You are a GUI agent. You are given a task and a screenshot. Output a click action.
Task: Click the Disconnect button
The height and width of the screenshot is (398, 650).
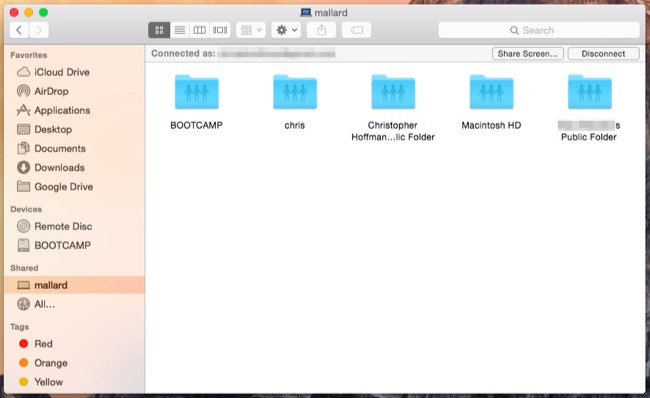click(603, 54)
